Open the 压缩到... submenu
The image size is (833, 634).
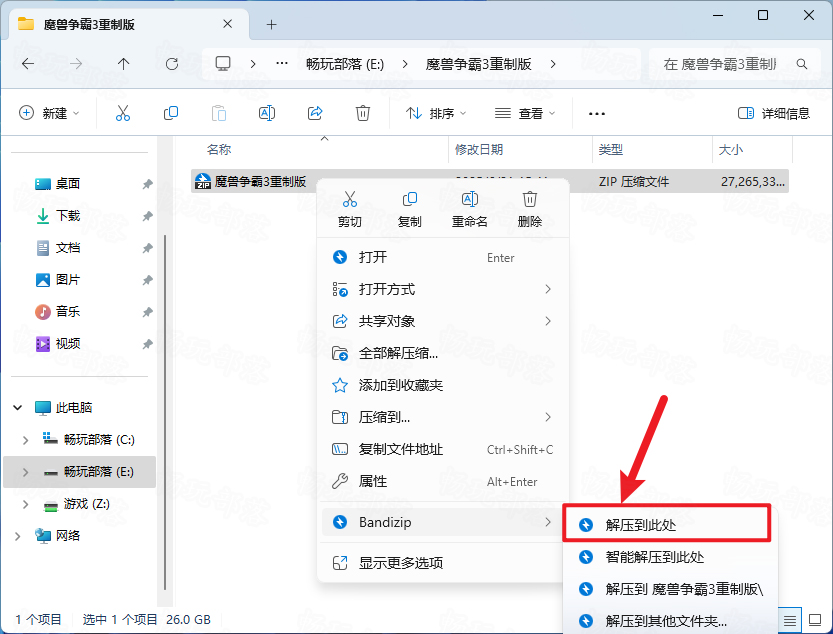(443, 417)
